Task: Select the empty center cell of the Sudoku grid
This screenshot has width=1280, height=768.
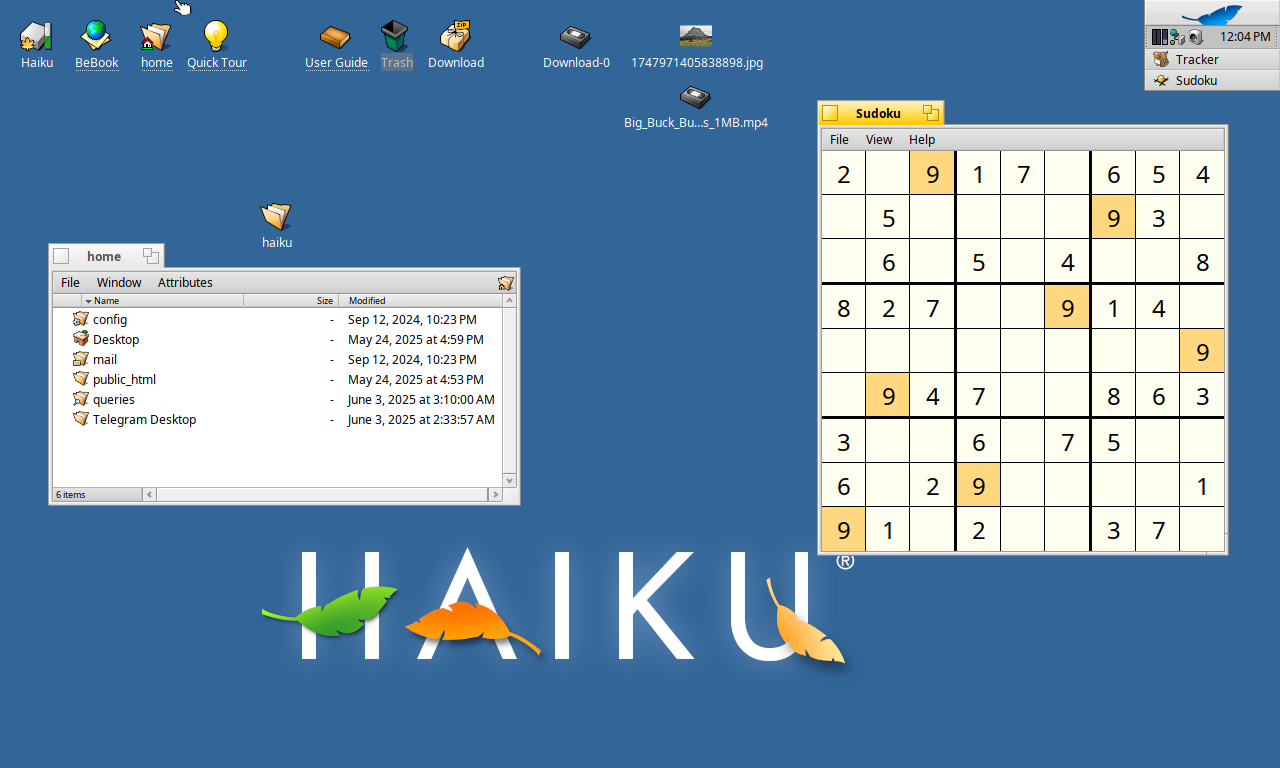Action: coord(1023,351)
